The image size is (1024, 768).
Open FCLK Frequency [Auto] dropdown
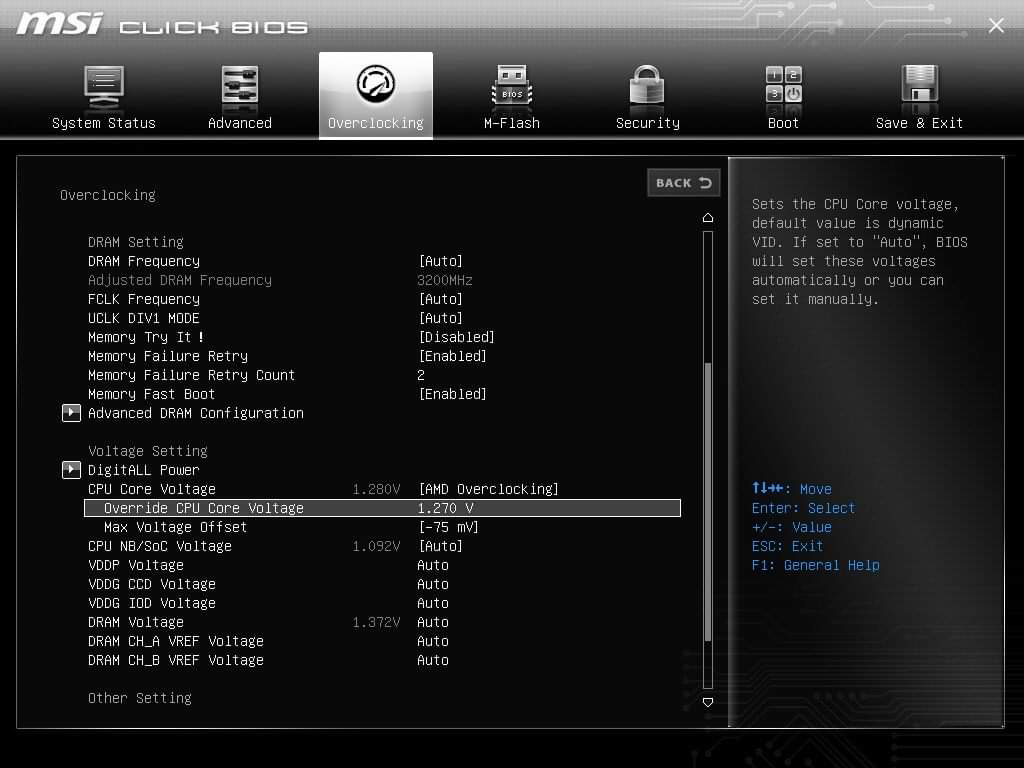tap(441, 299)
